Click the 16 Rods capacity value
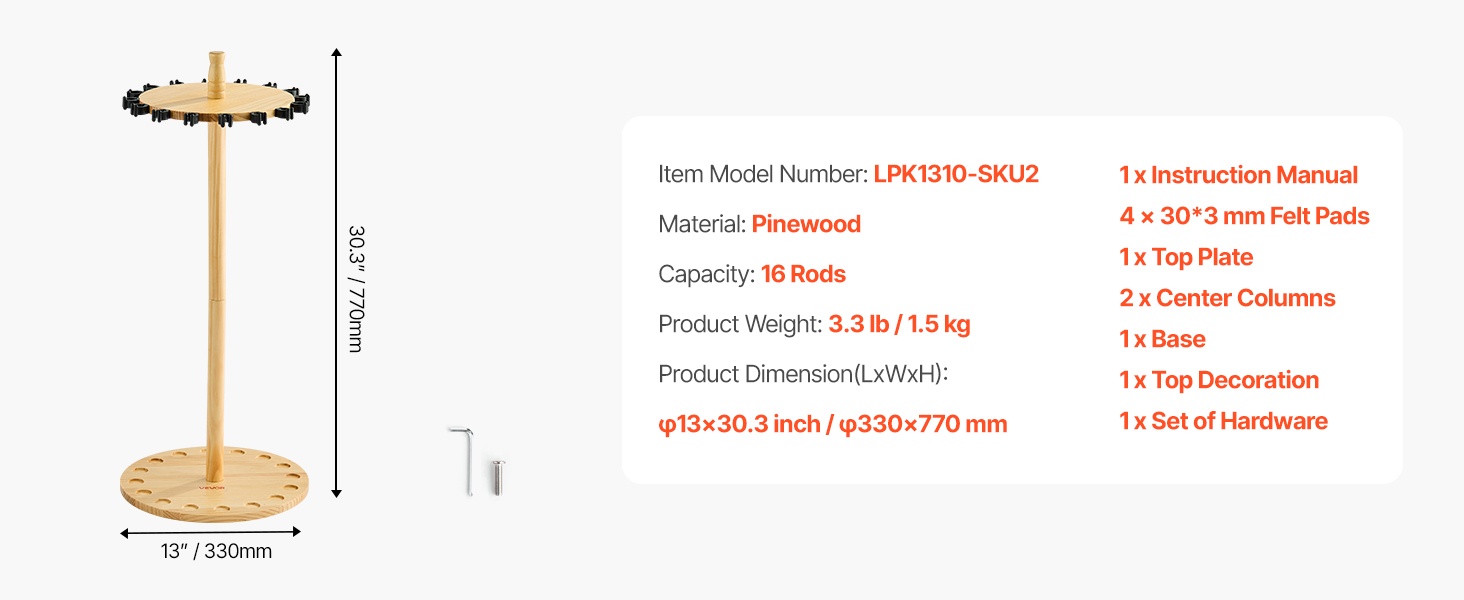Image resolution: width=1464 pixels, height=600 pixels. (x=803, y=274)
